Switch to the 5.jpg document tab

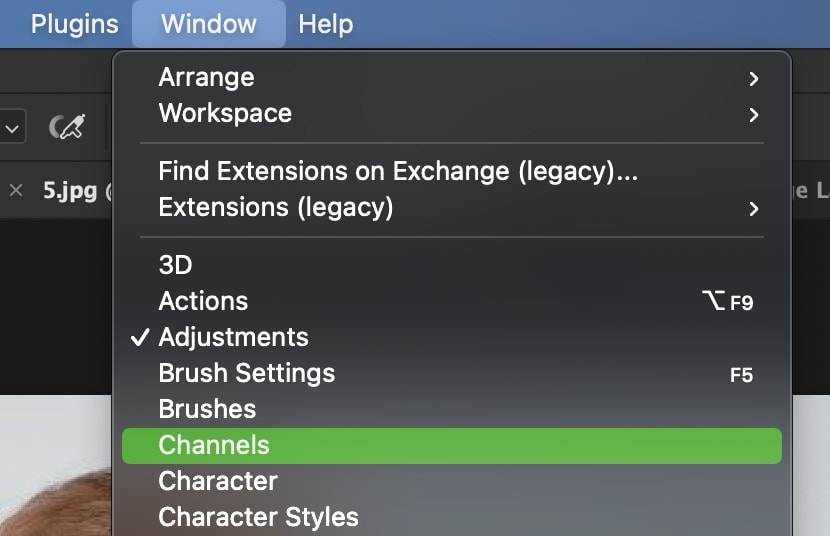coord(70,190)
